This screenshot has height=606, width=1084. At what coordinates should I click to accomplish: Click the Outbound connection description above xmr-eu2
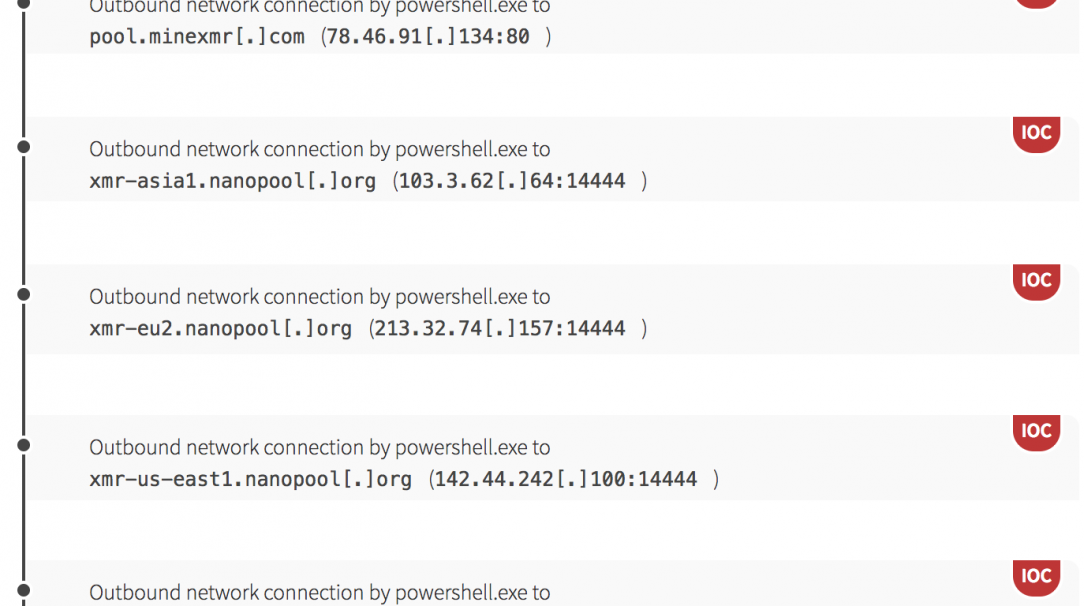[320, 297]
